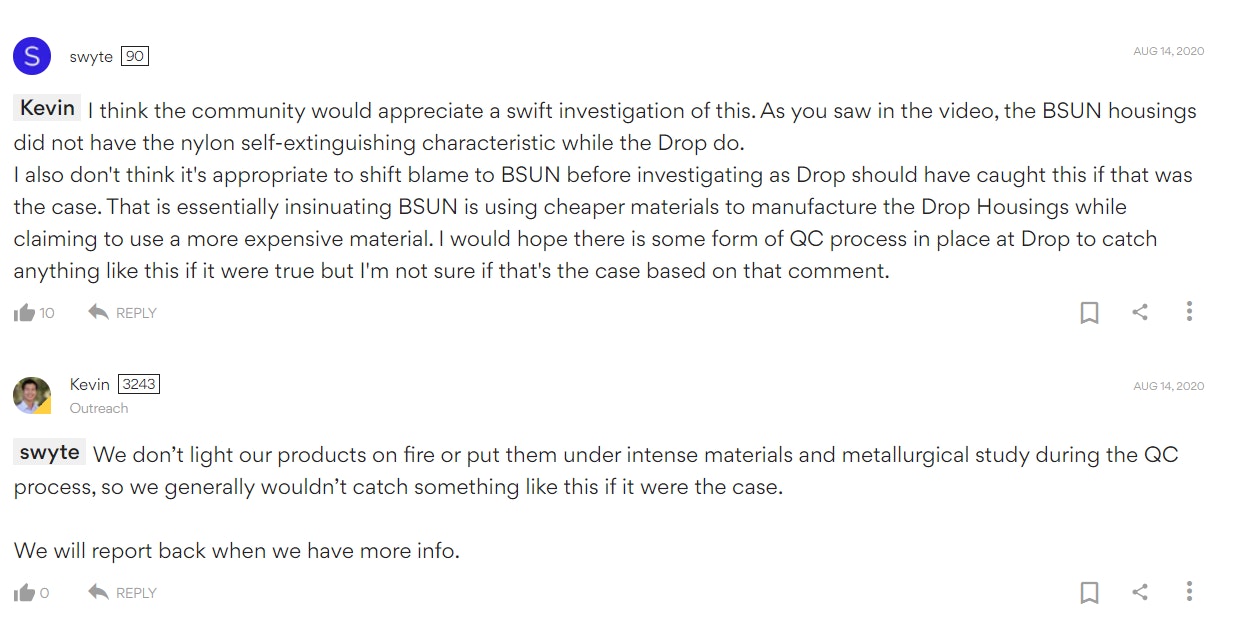Click swyte's reputation badge 90
The width and height of the screenshot is (1259, 631).
pyautogui.click(x=135, y=57)
